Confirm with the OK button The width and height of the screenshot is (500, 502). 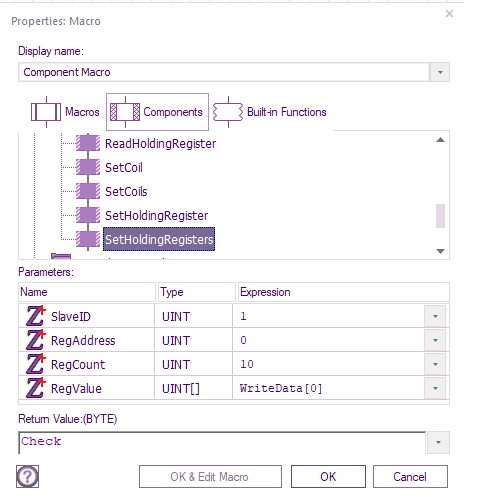point(328,477)
